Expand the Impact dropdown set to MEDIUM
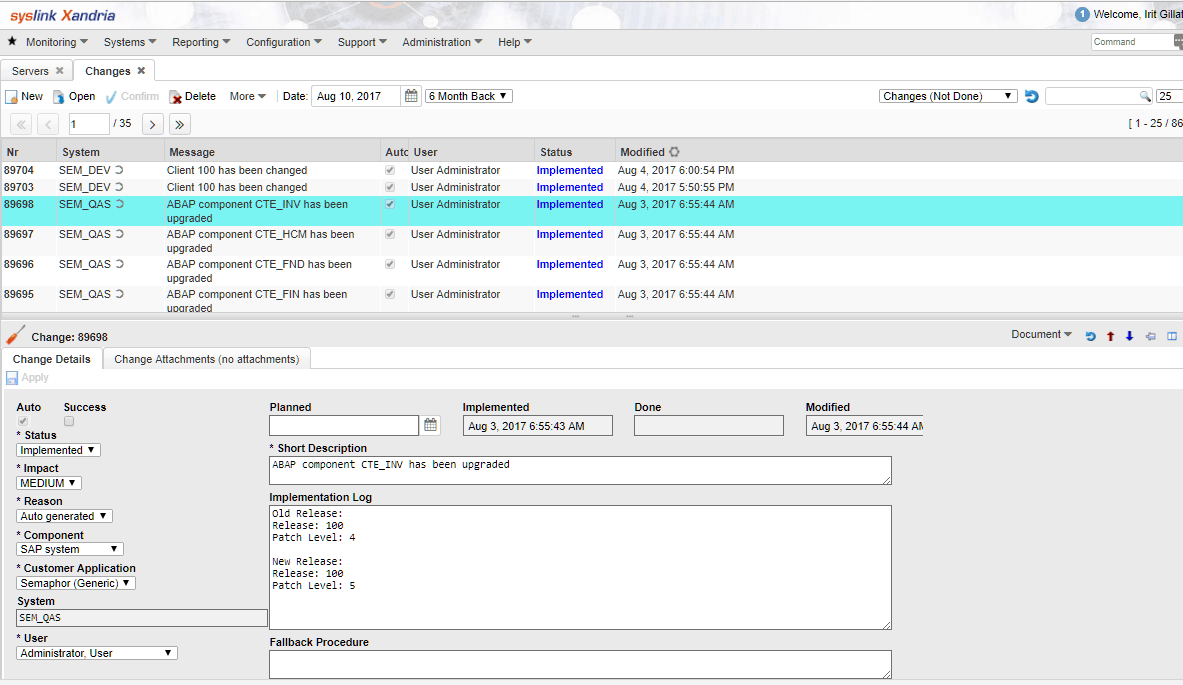 49,483
